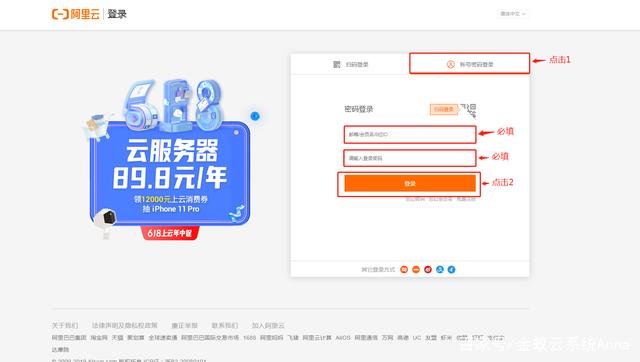Open the 联系我们 footer link
Image resolution: width=640 pixels, height=362 pixels.
point(224,326)
